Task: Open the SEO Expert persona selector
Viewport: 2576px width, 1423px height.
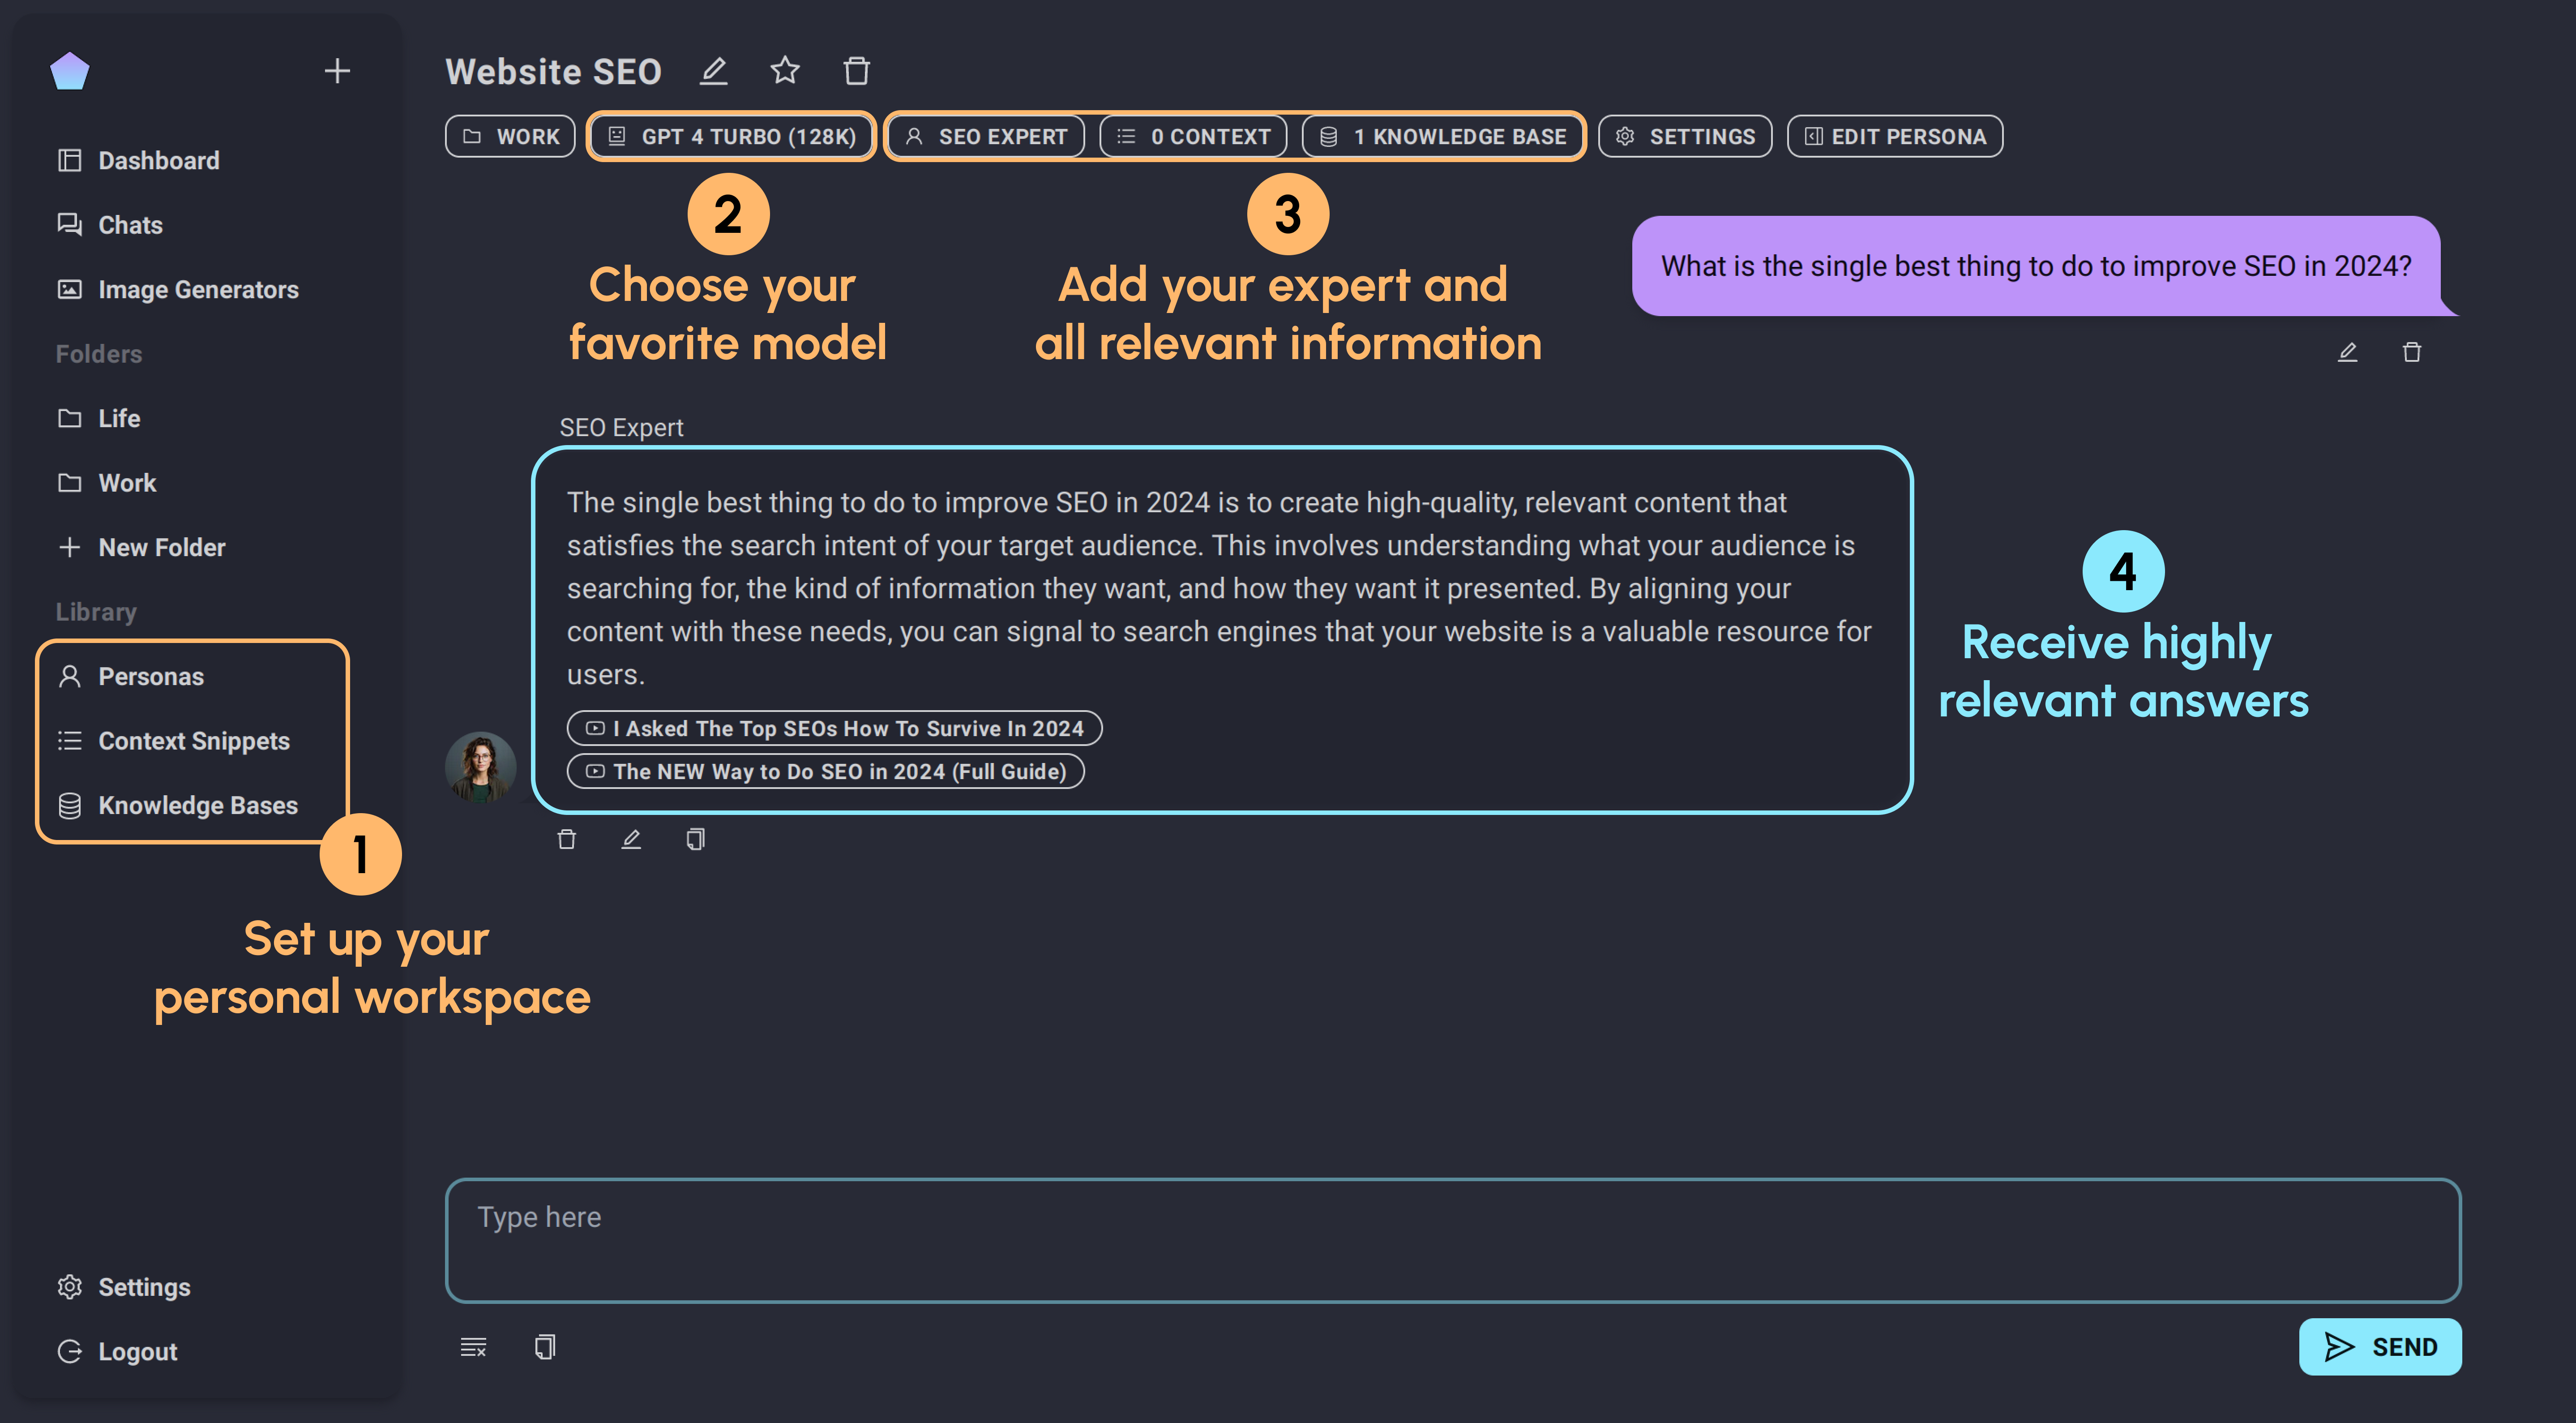Action: pos(985,136)
